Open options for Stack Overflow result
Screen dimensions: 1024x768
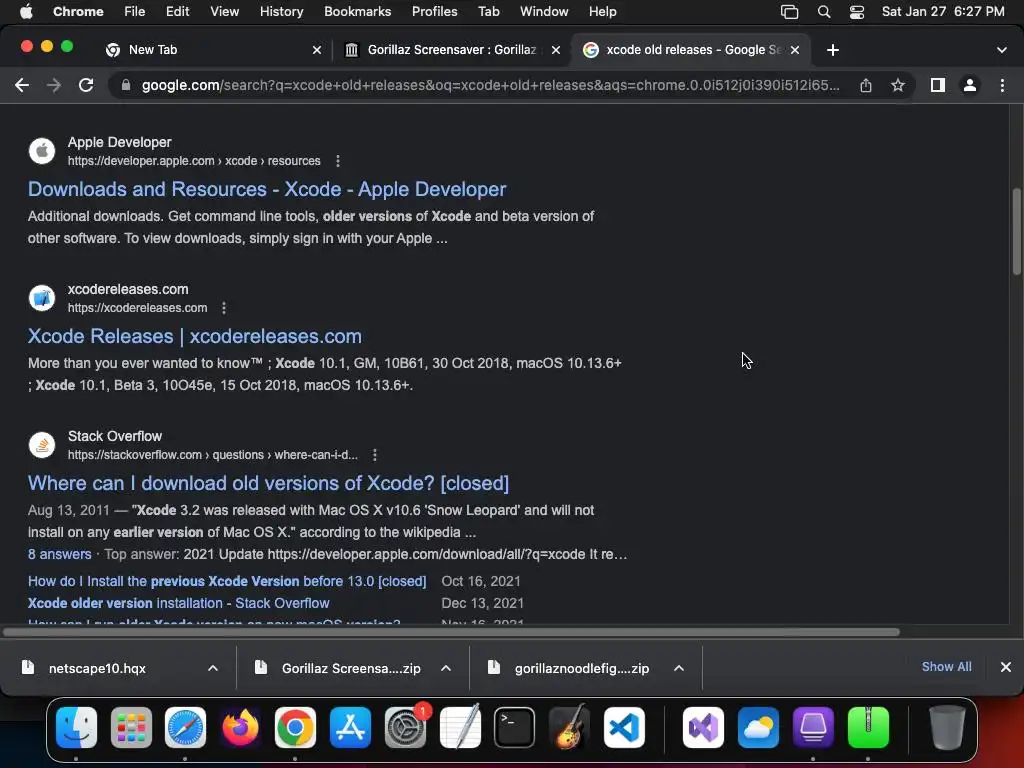(374, 455)
